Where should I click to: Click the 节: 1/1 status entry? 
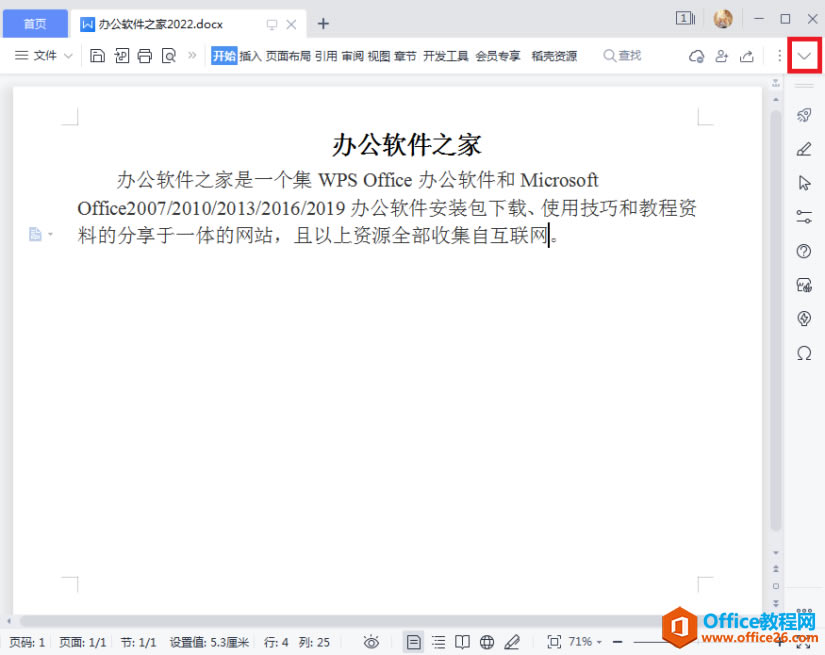[138, 642]
